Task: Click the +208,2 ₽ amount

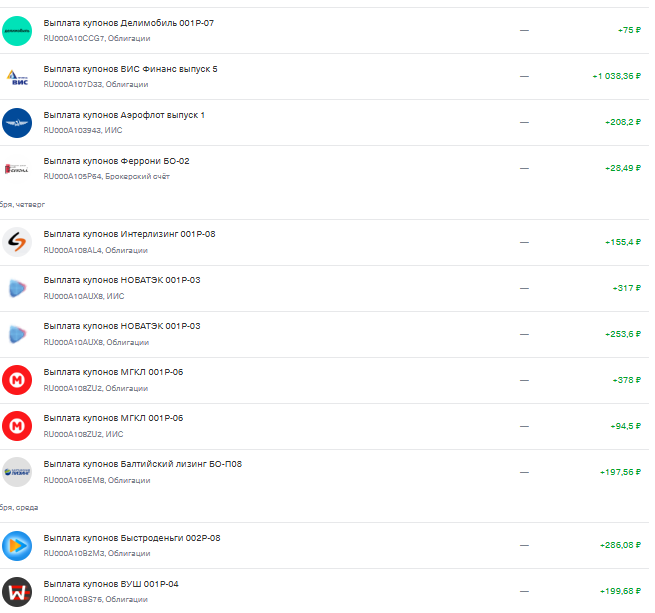Action: click(x=623, y=122)
